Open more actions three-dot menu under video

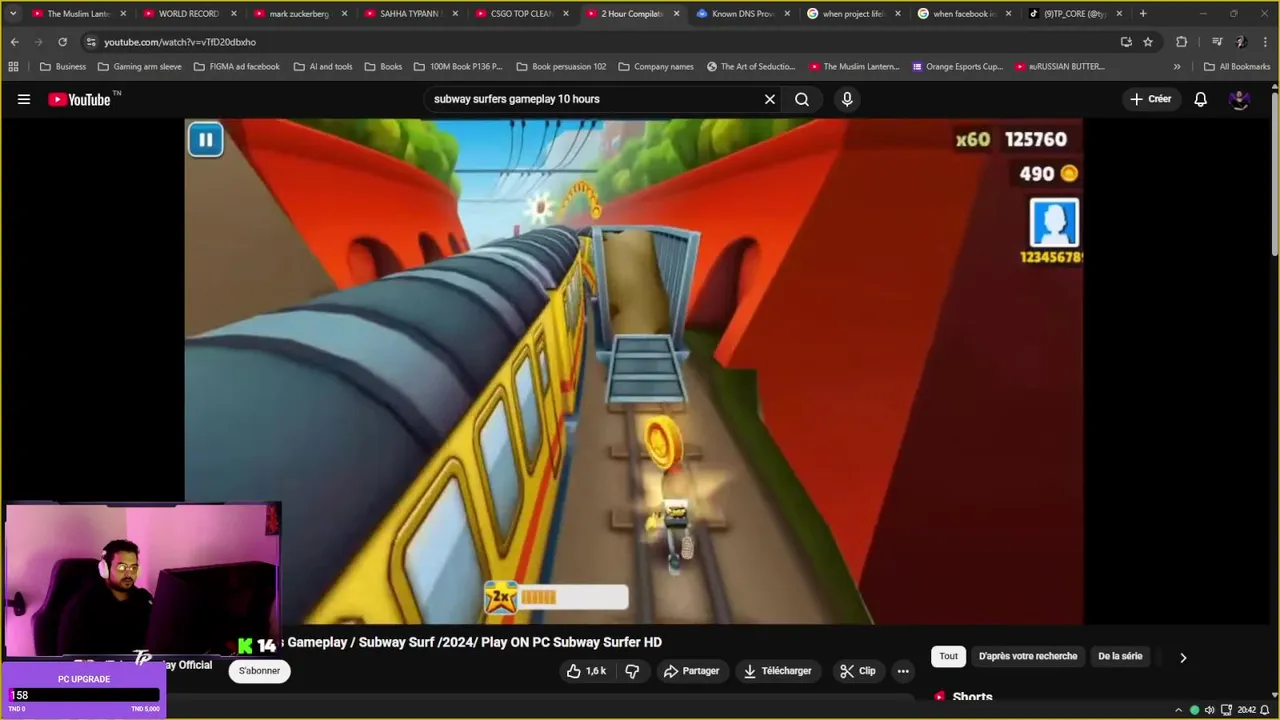tap(903, 671)
